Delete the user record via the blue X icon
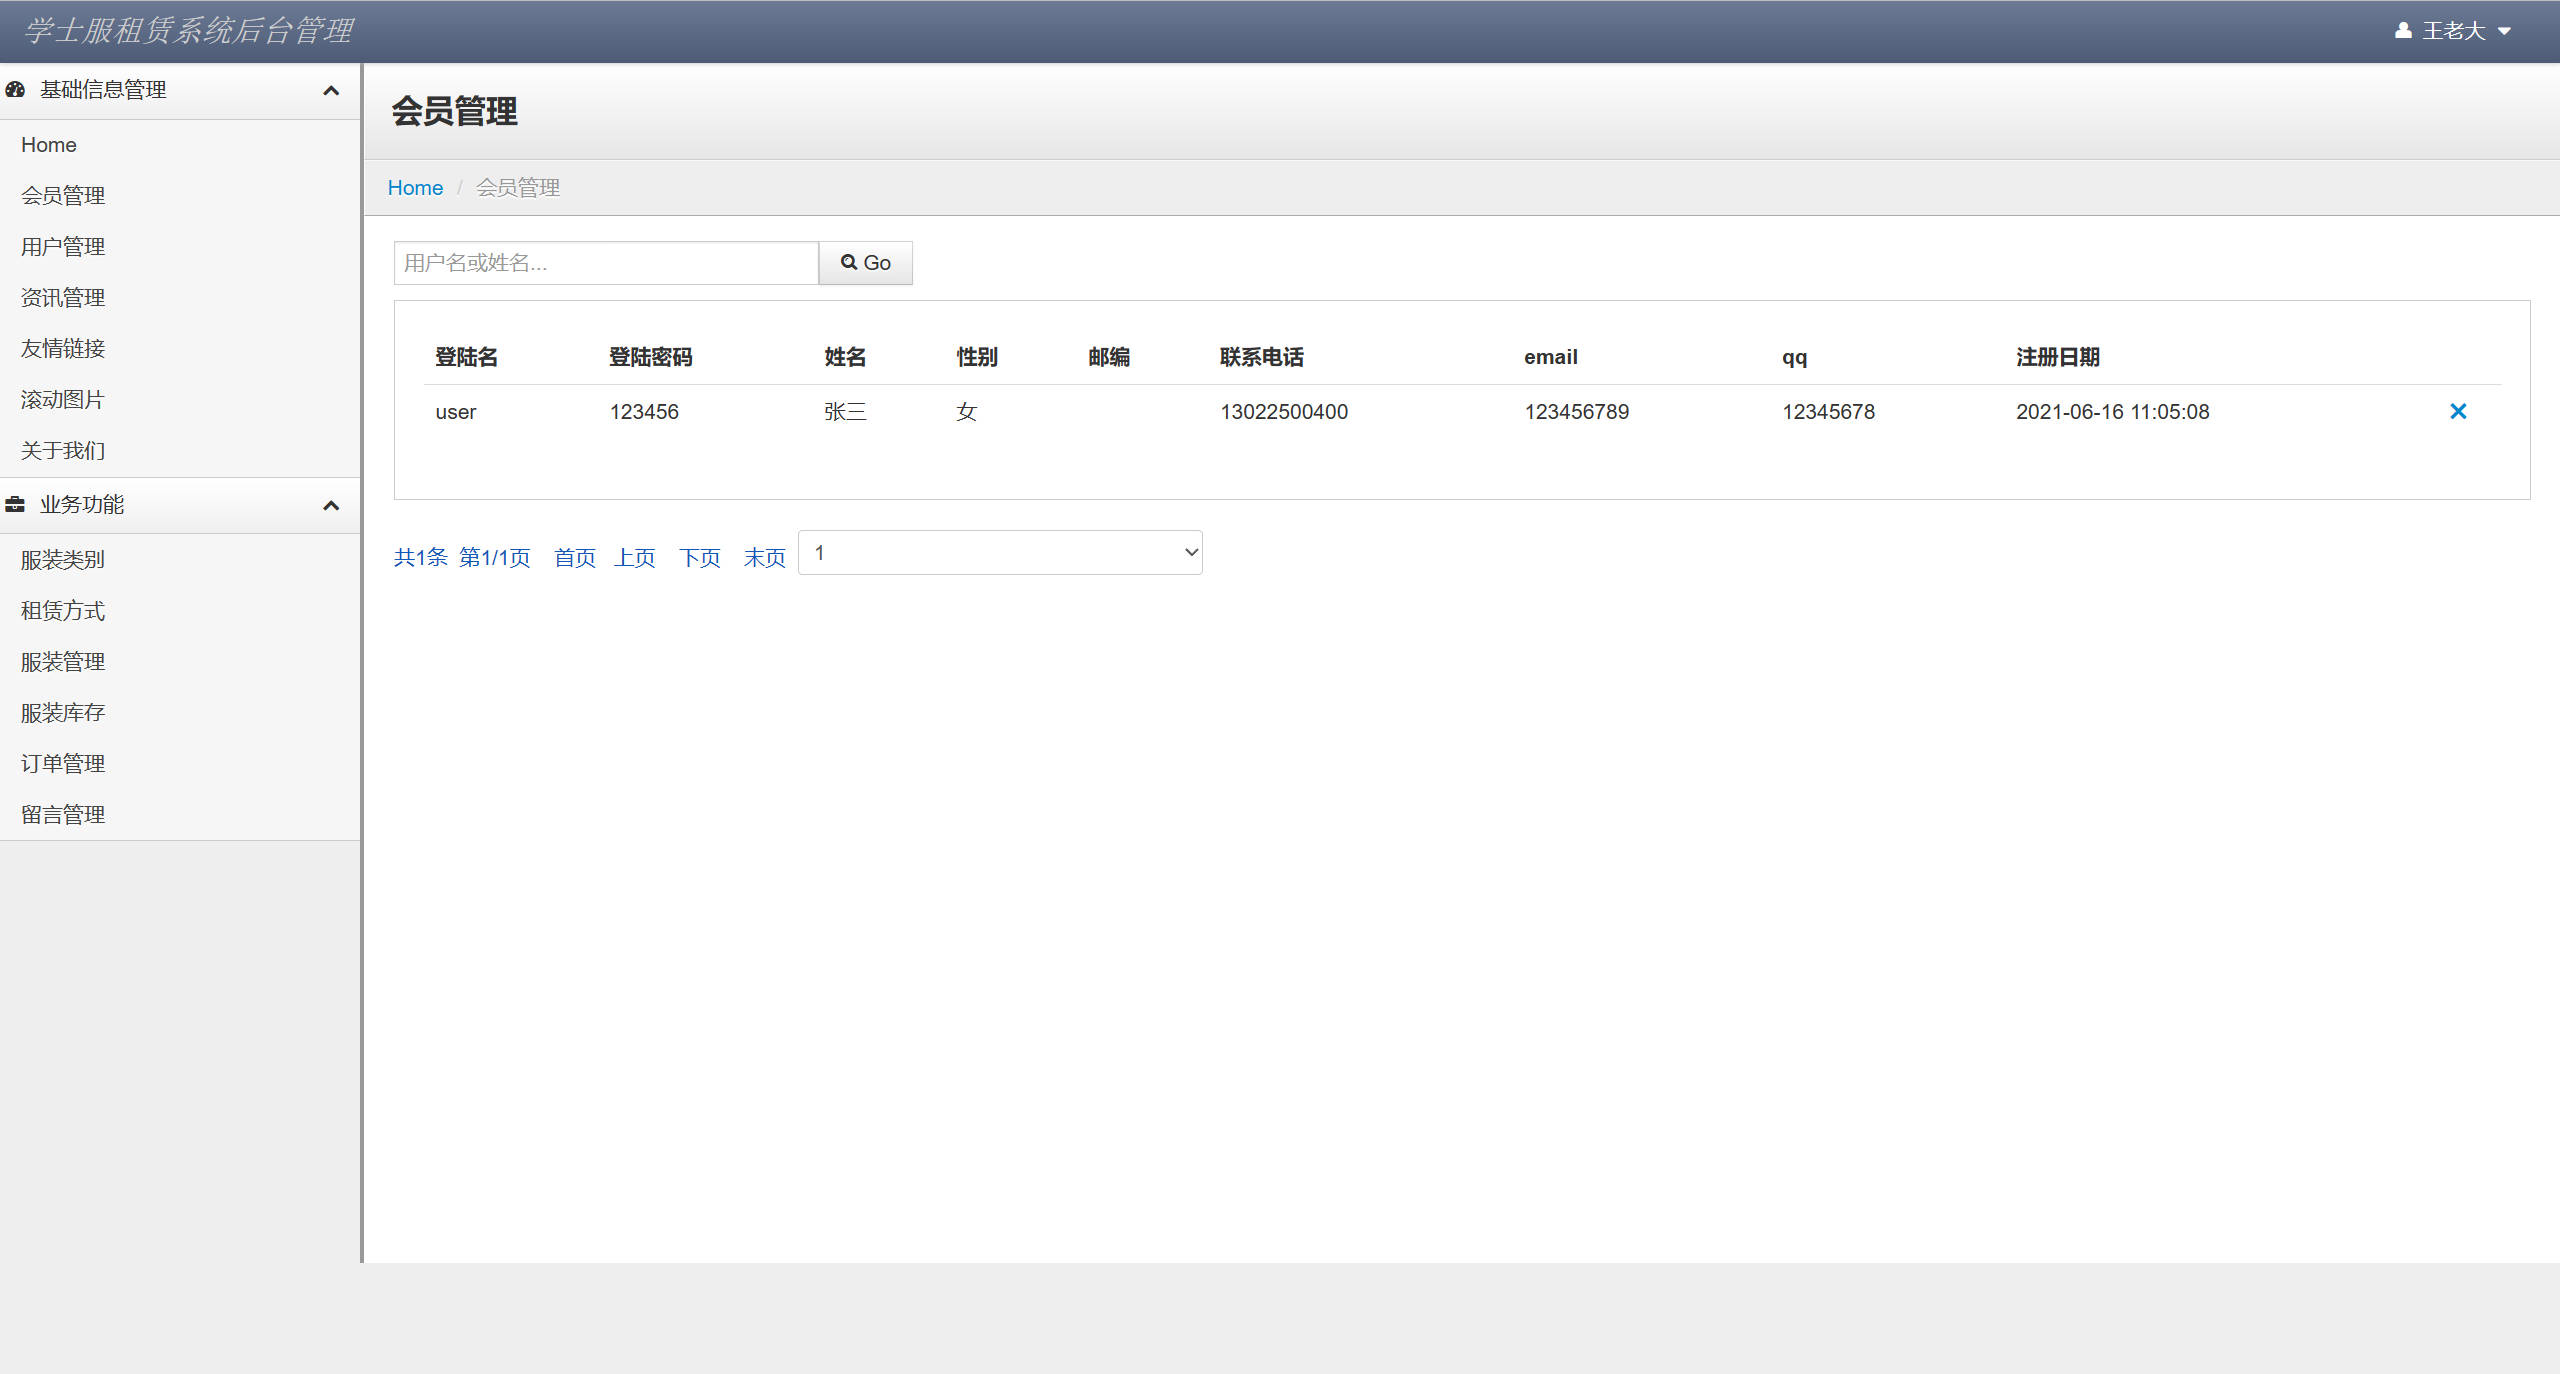Image resolution: width=2560 pixels, height=1374 pixels. [x=2459, y=411]
